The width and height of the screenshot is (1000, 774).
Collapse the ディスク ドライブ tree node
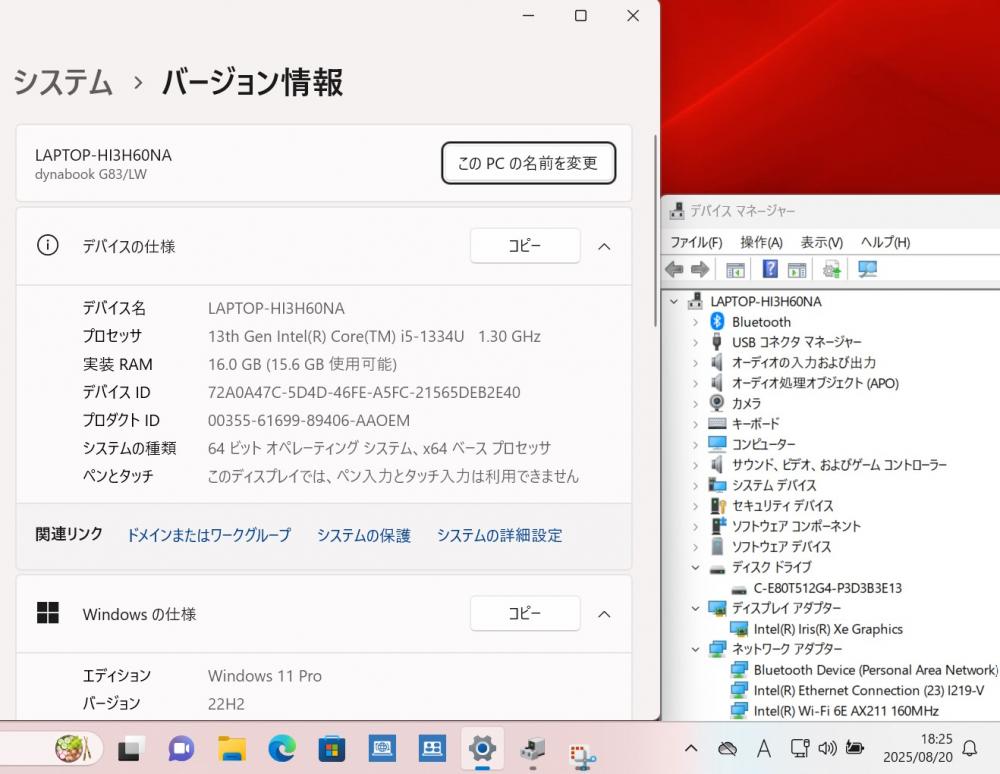[x=695, y=567]
